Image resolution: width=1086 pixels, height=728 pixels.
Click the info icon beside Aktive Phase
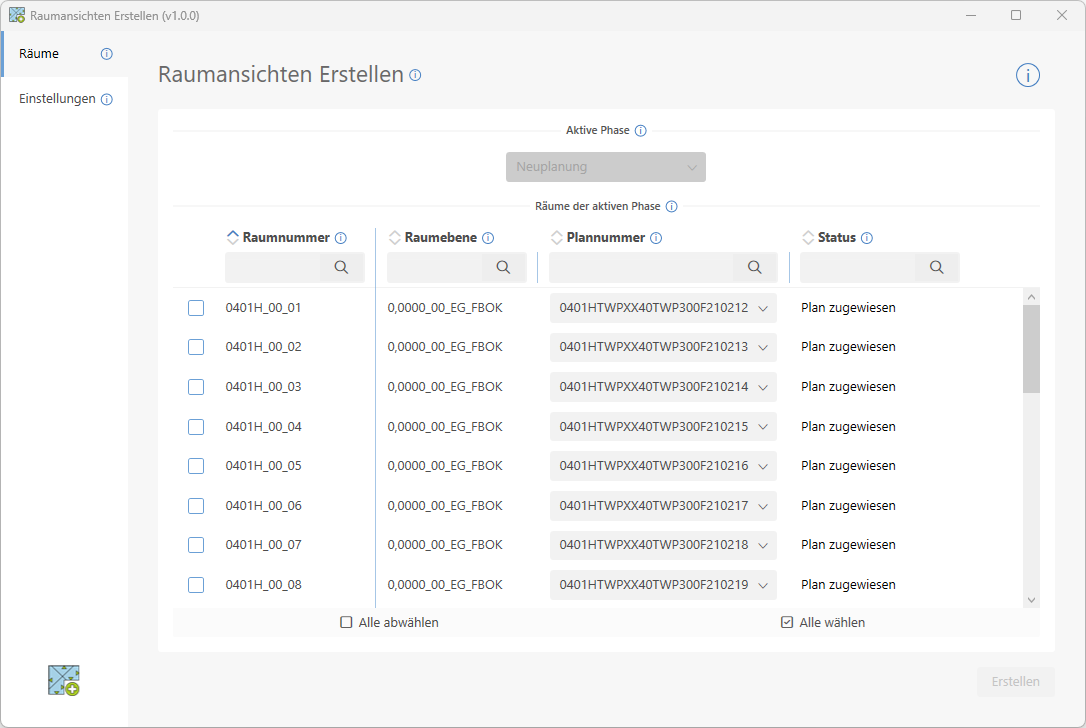[641, 131]
